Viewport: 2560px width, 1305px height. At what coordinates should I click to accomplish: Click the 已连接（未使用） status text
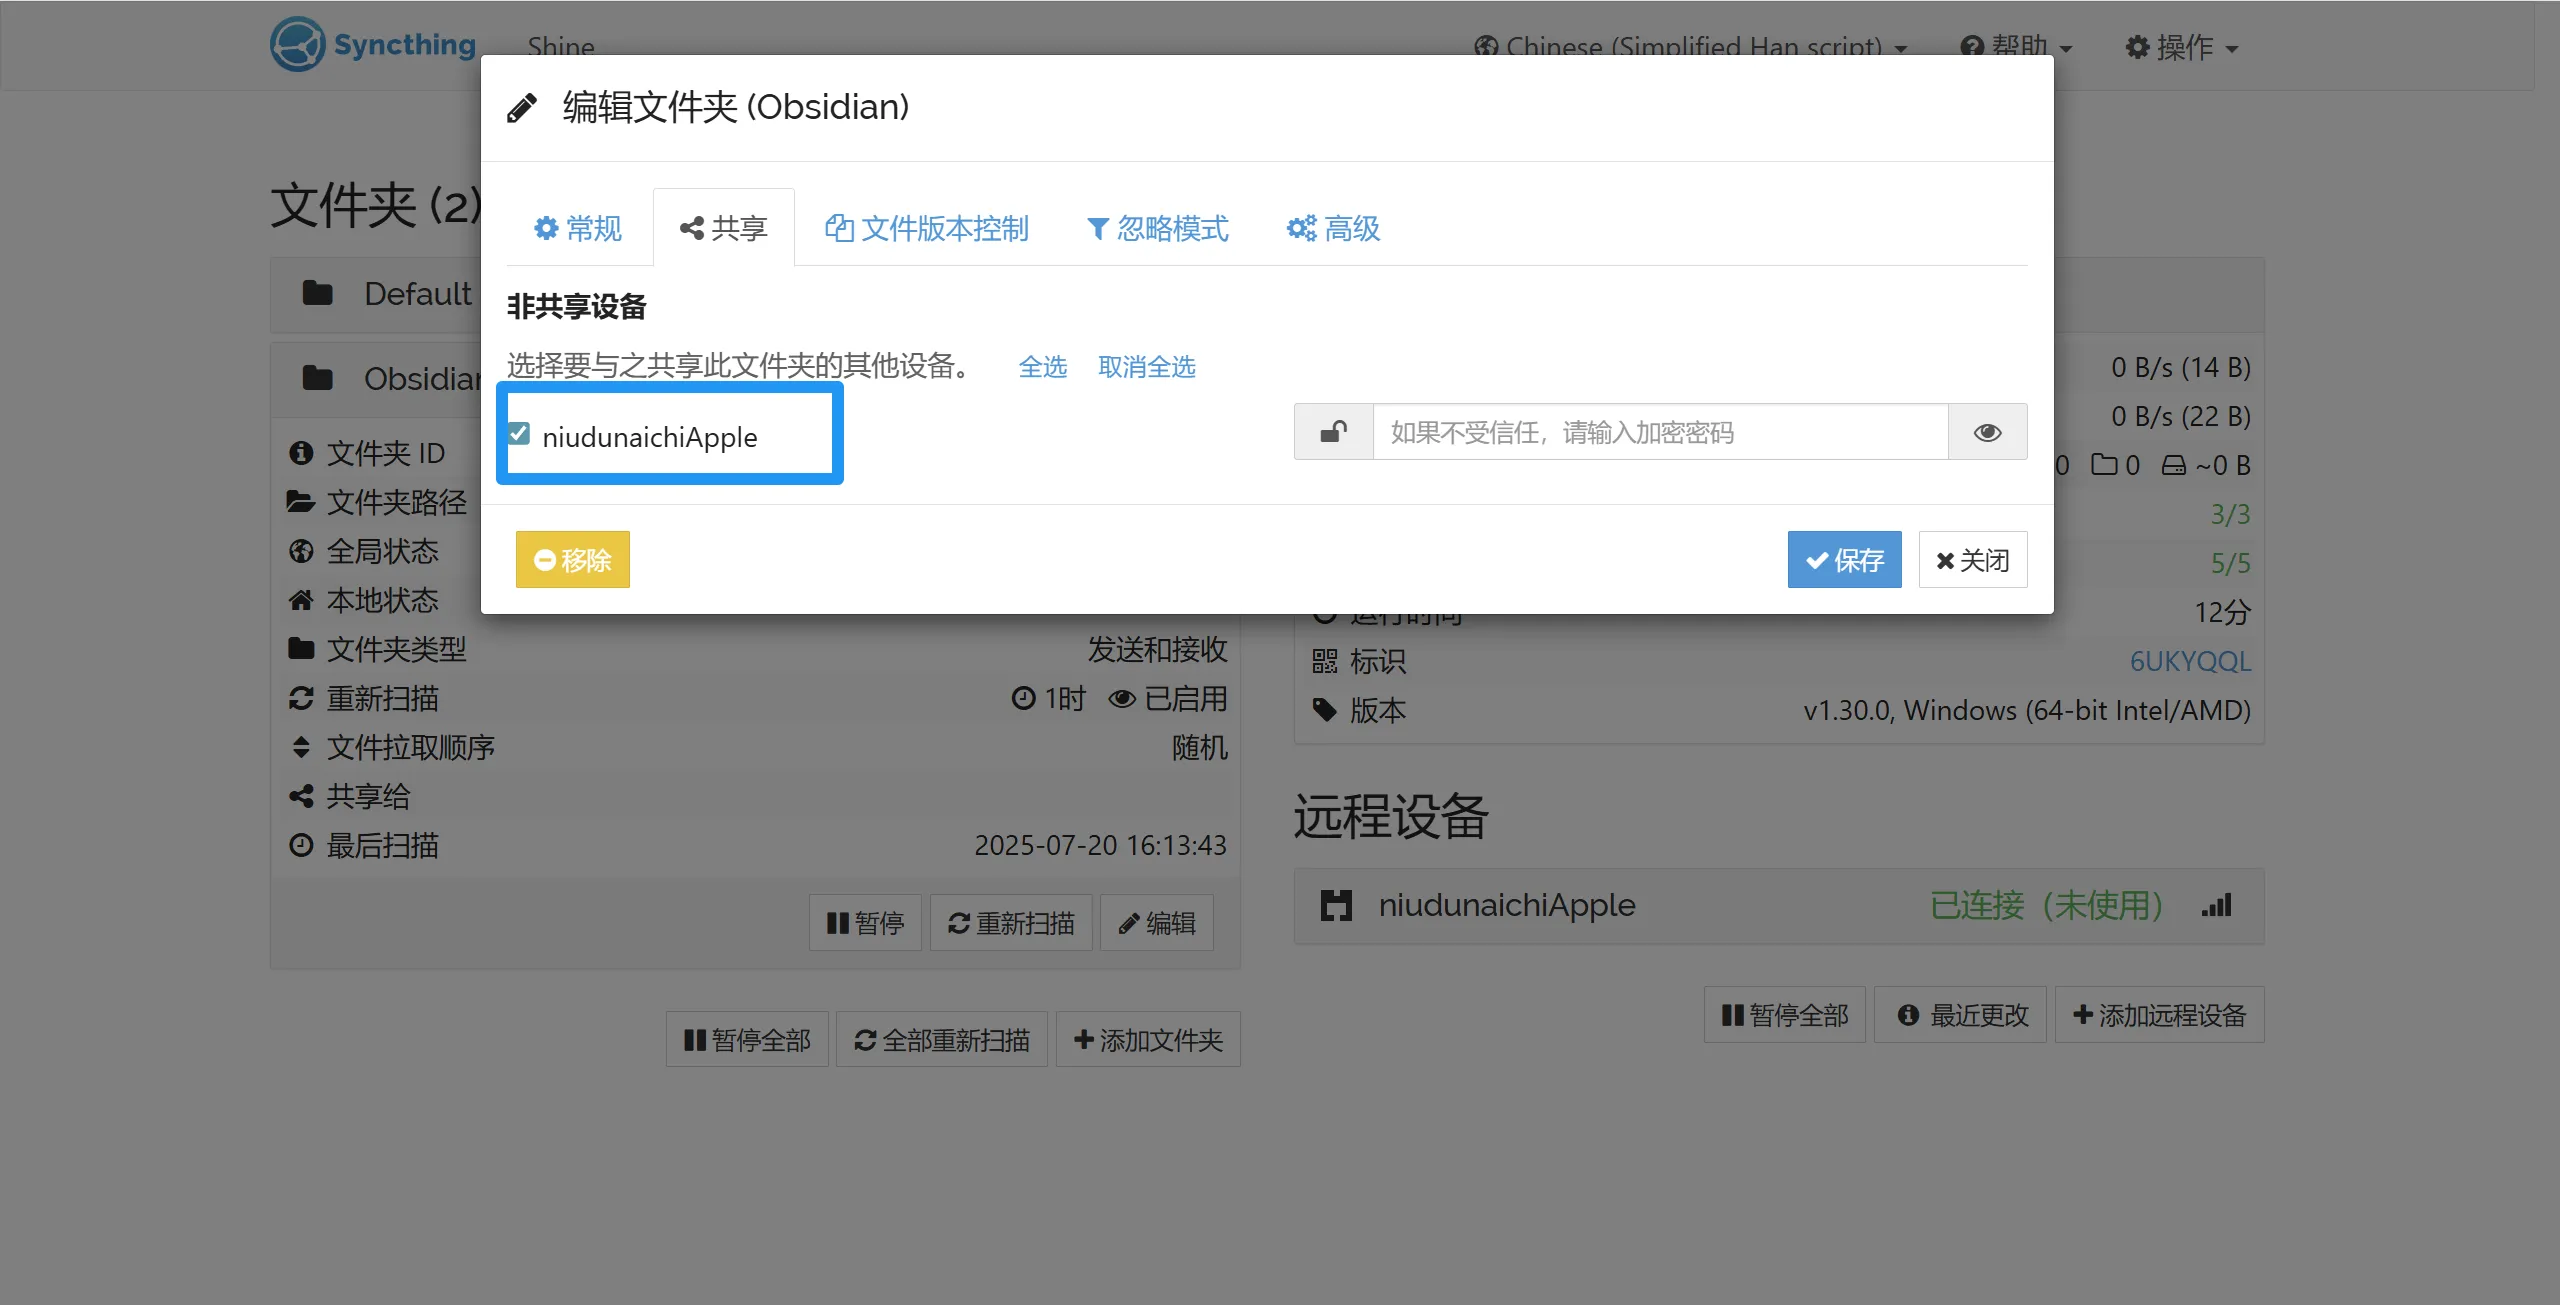tap(2047, 905)
